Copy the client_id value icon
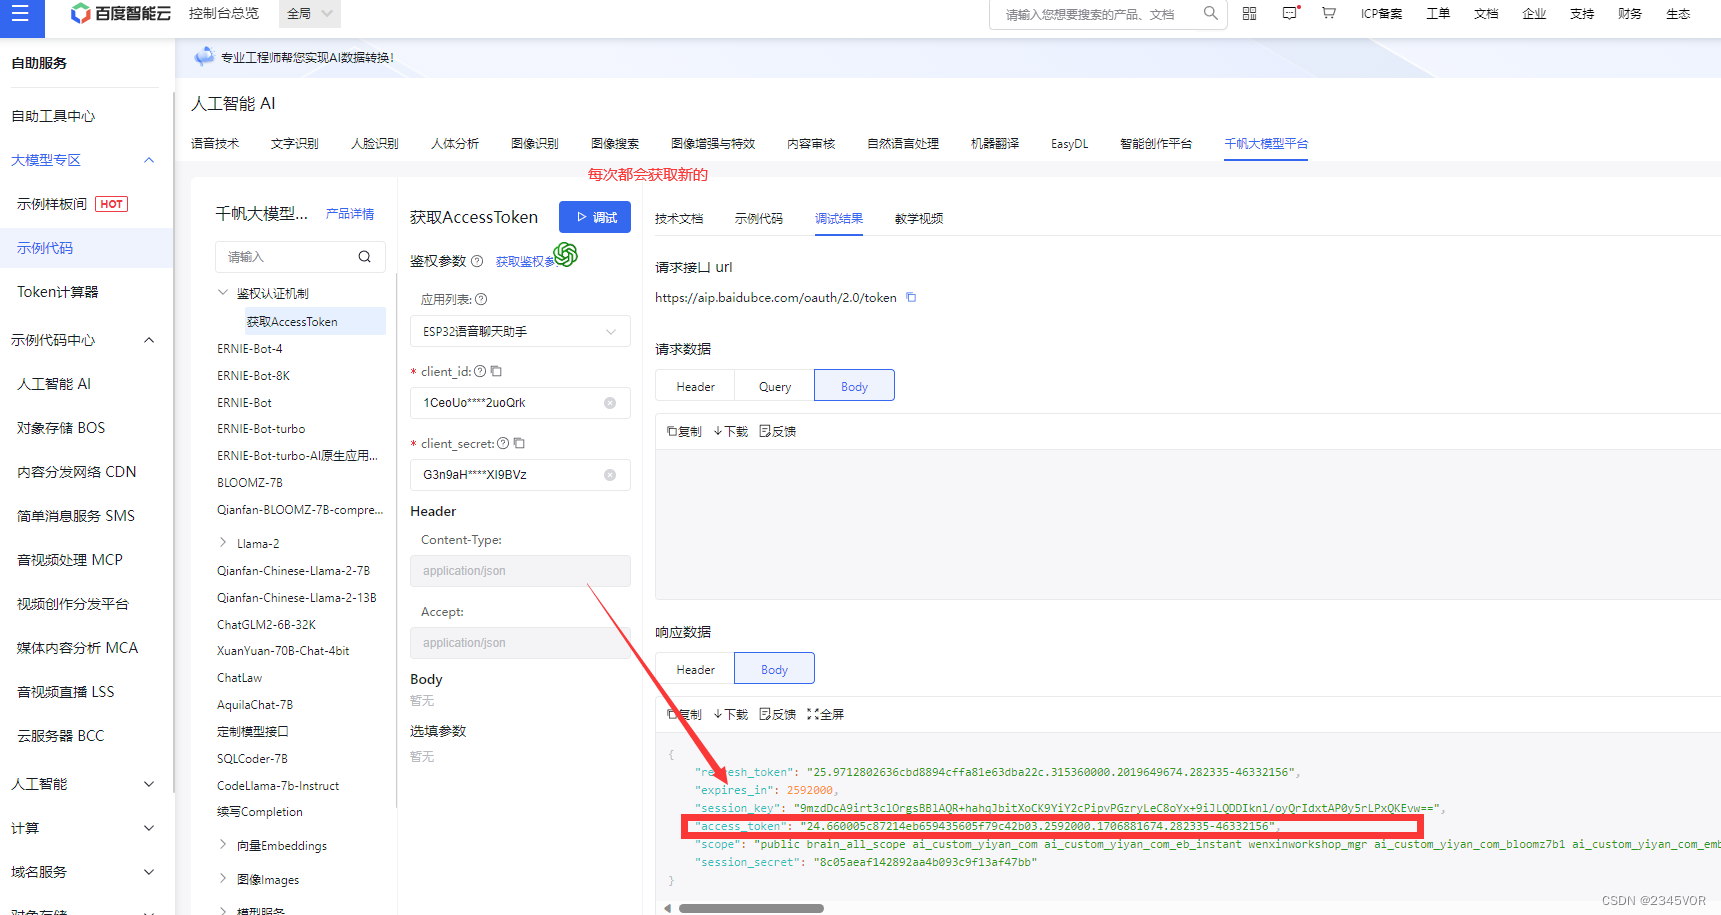The height and width of the screenshot is (915, 1721). tap(496, 371)
